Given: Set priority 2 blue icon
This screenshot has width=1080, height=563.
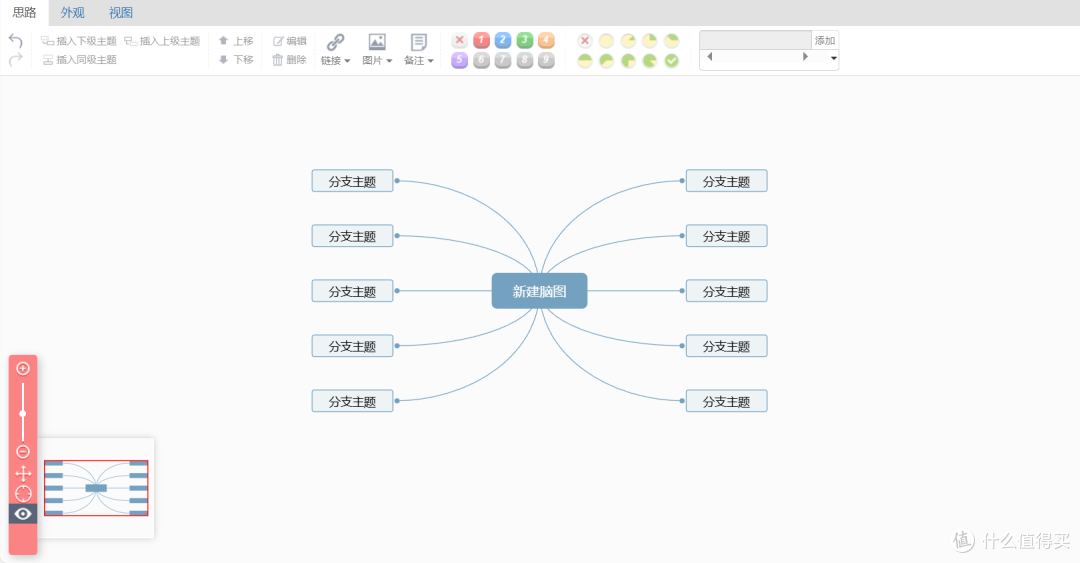Looking at the screenshot, I should 503,41.
